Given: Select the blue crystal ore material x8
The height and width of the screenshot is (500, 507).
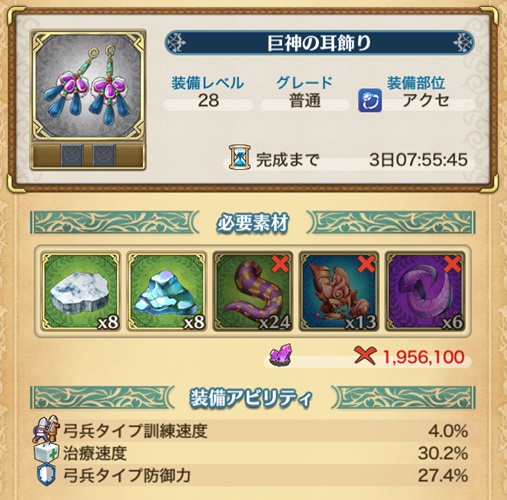Looking at the screenshot, I should [x=166, y=291].
